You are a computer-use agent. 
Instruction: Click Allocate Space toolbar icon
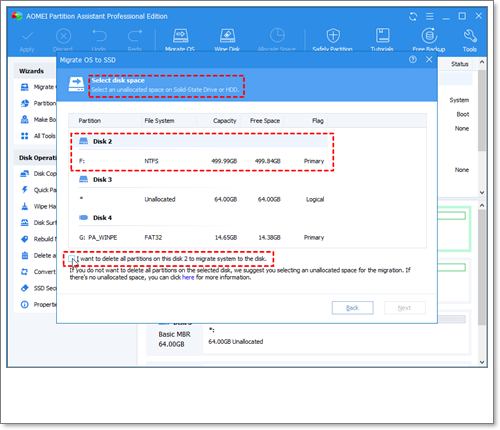(x=277, y=36)
